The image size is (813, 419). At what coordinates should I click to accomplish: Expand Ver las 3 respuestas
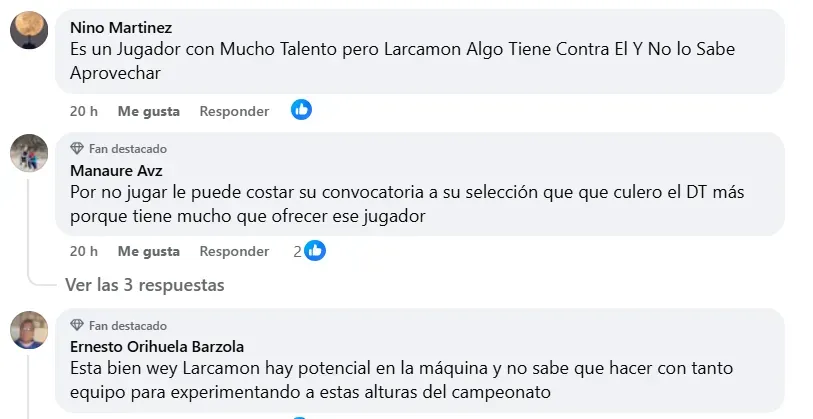tap(144, 285)
